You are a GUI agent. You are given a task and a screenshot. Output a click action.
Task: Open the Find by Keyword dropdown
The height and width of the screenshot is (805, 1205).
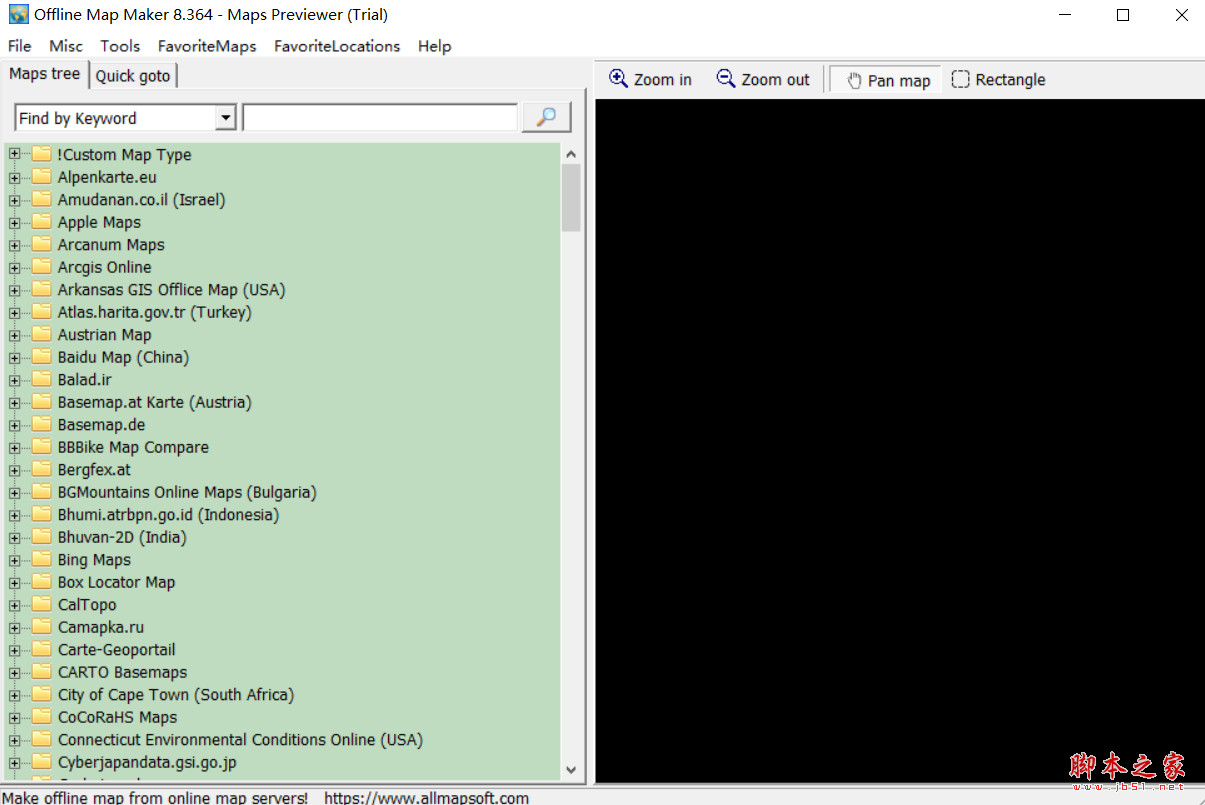[226, 118]
